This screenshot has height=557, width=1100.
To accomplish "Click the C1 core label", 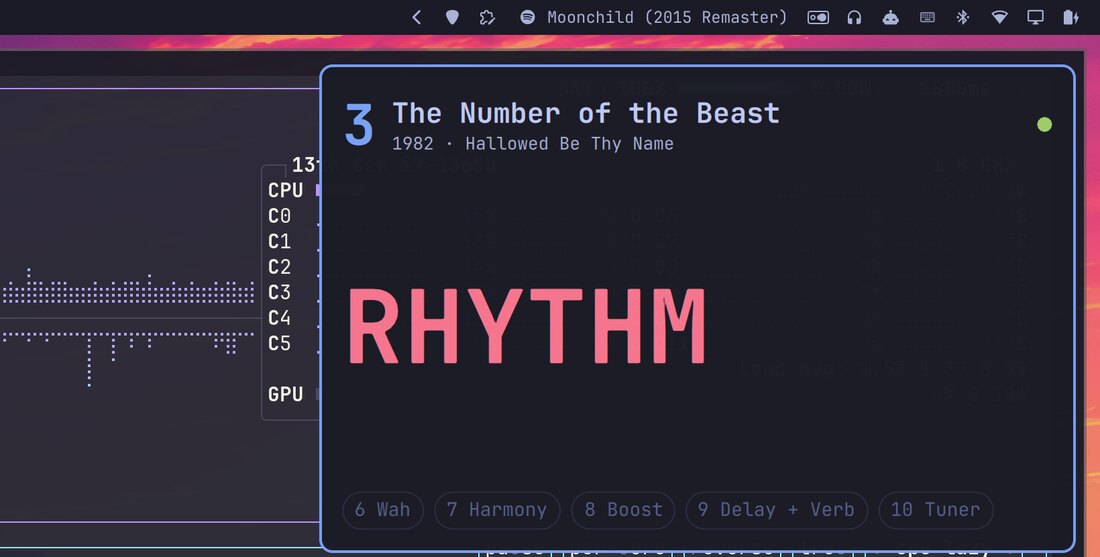I will click(x=279, y=241).
